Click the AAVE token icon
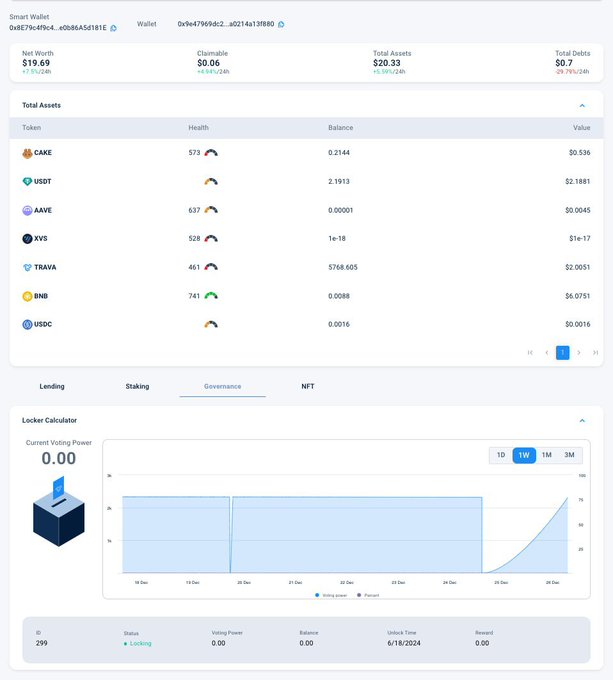The width and height of the screenshot is (613, 680). pyautogui.click(x=27, y=210)
